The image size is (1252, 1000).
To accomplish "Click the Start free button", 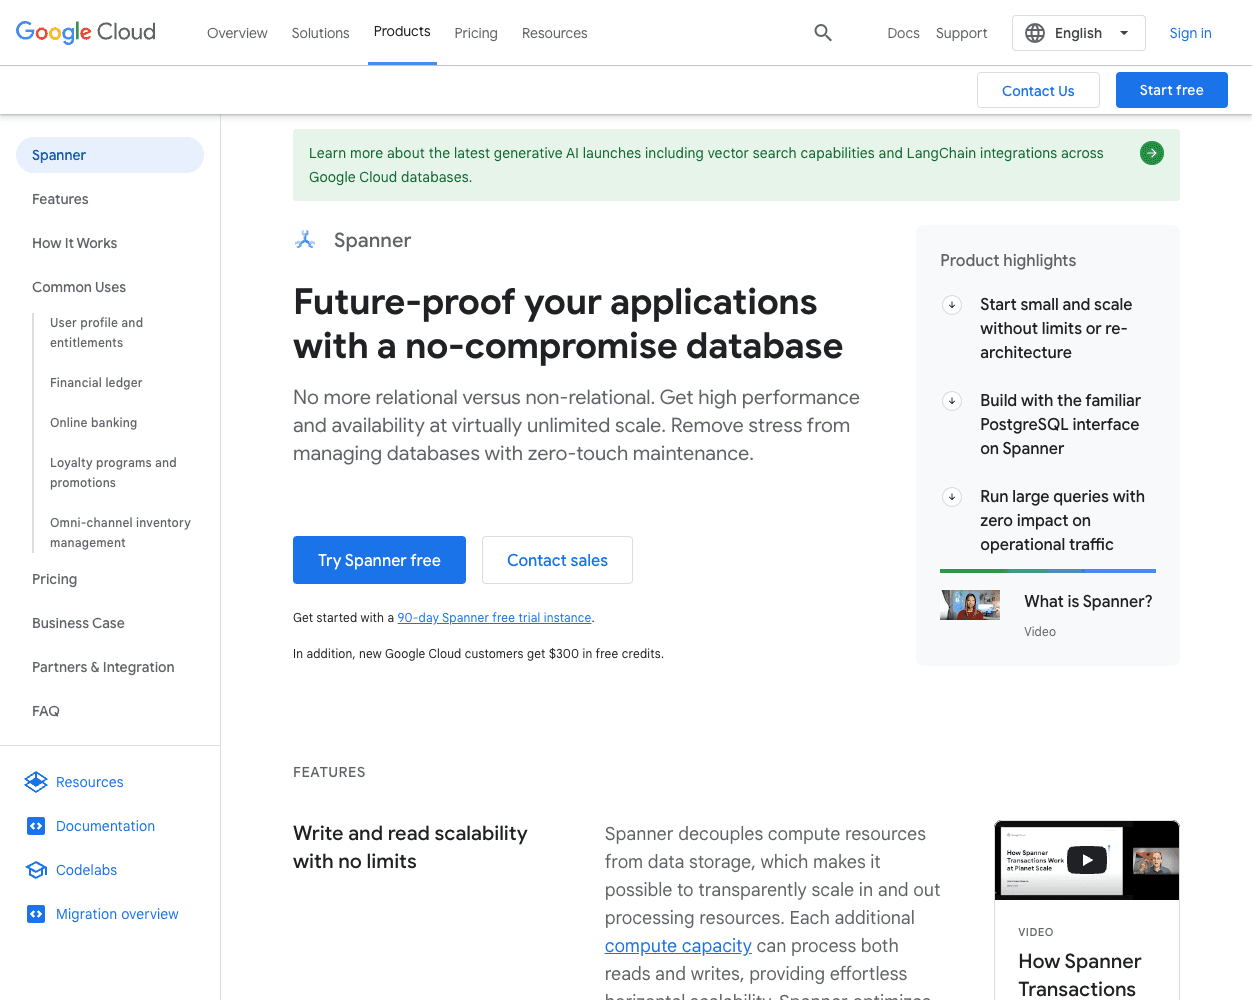I will pos(1172,90).
